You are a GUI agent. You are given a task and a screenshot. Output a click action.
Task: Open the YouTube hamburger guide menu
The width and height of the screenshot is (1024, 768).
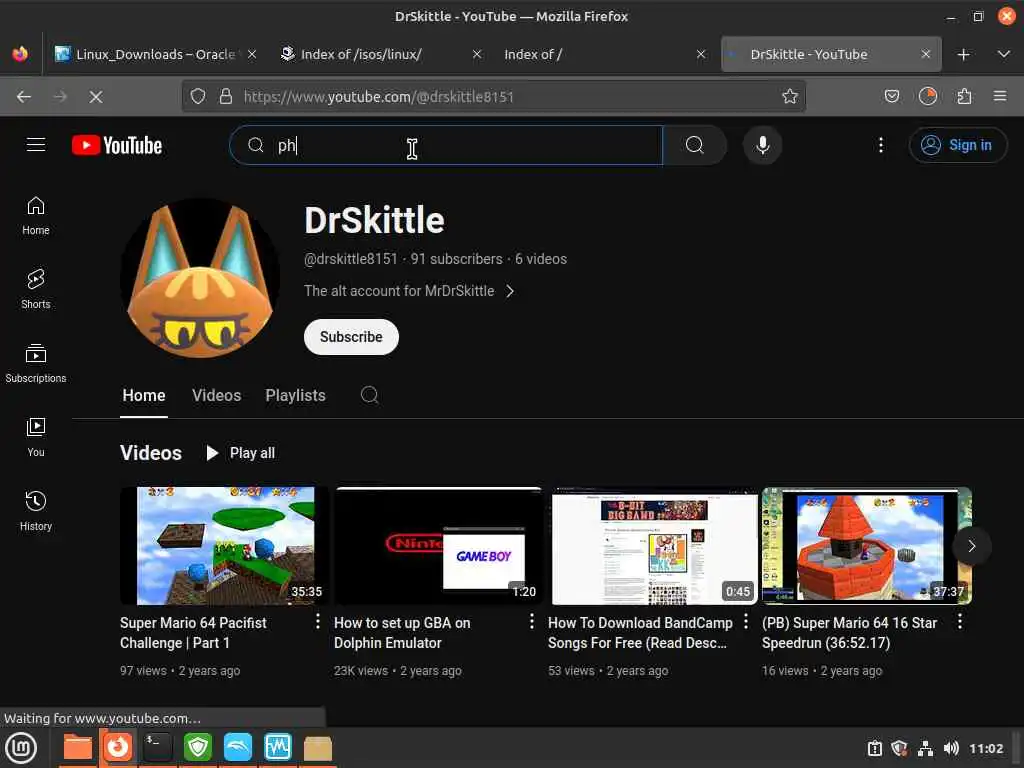click(36, 144)
